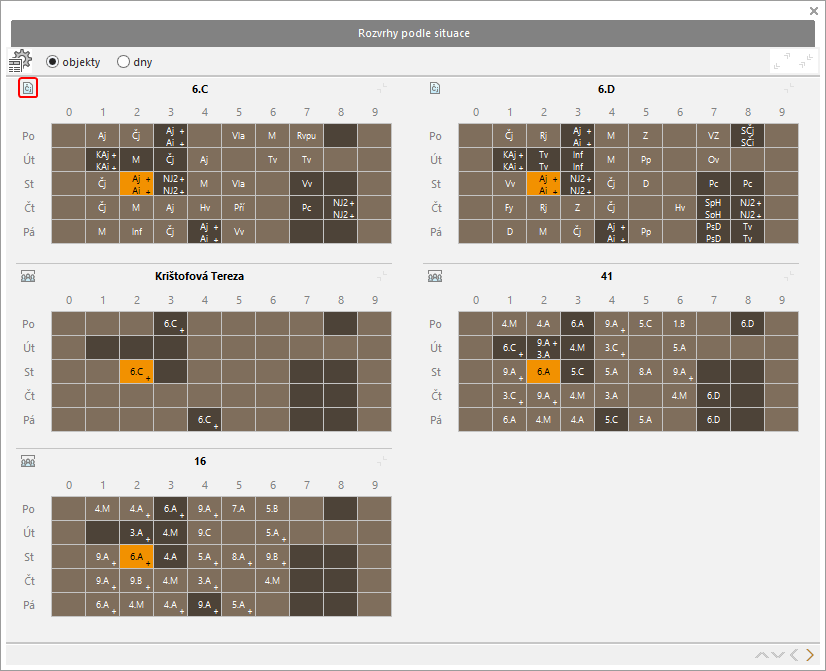Click the down arrow navigation icon
This screenshot has height=671, width=826.
click(x=778, y=655)
